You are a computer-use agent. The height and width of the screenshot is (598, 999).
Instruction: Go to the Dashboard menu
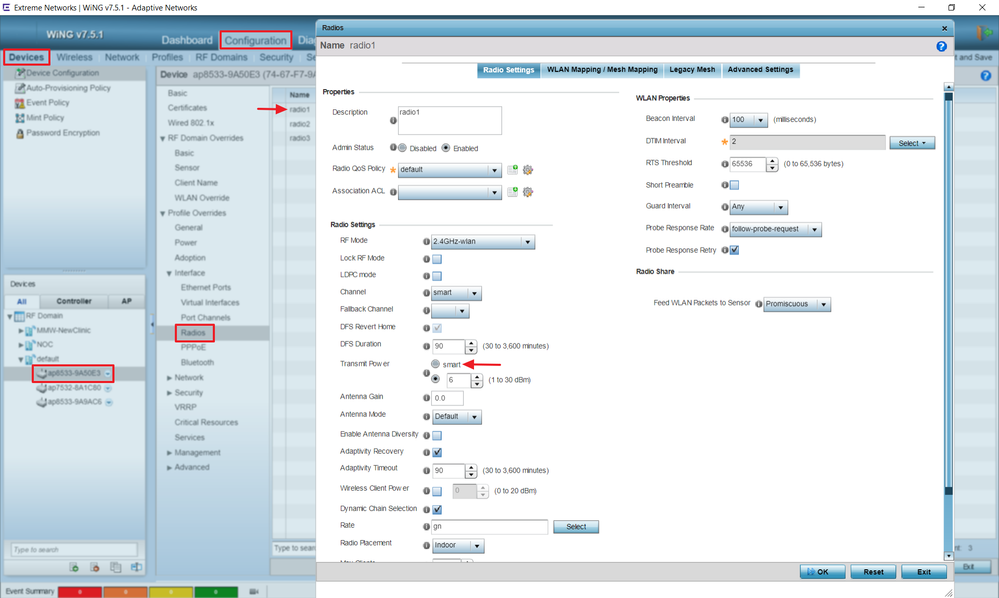[187, 40]
